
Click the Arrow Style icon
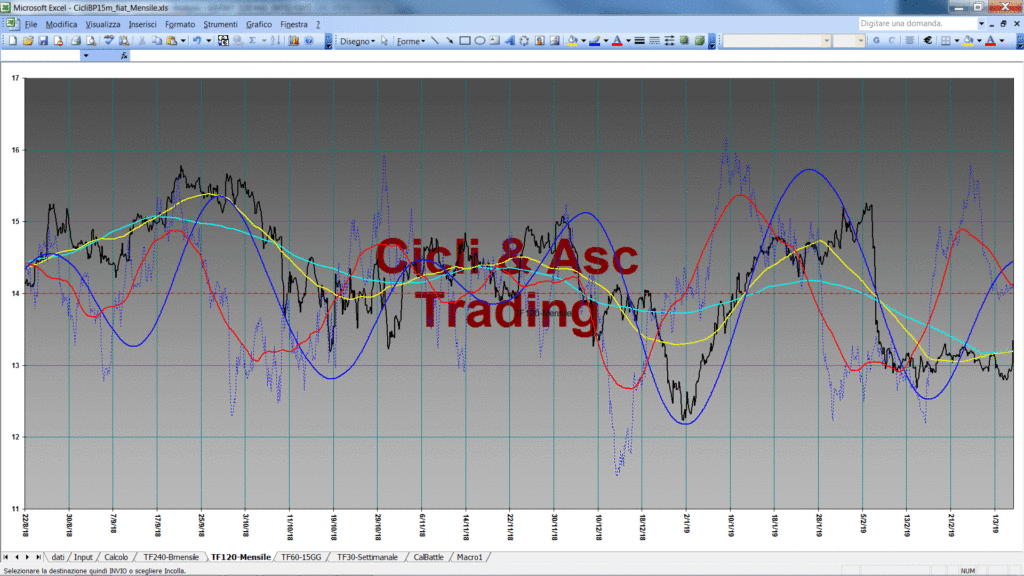[x=669, y=40]
